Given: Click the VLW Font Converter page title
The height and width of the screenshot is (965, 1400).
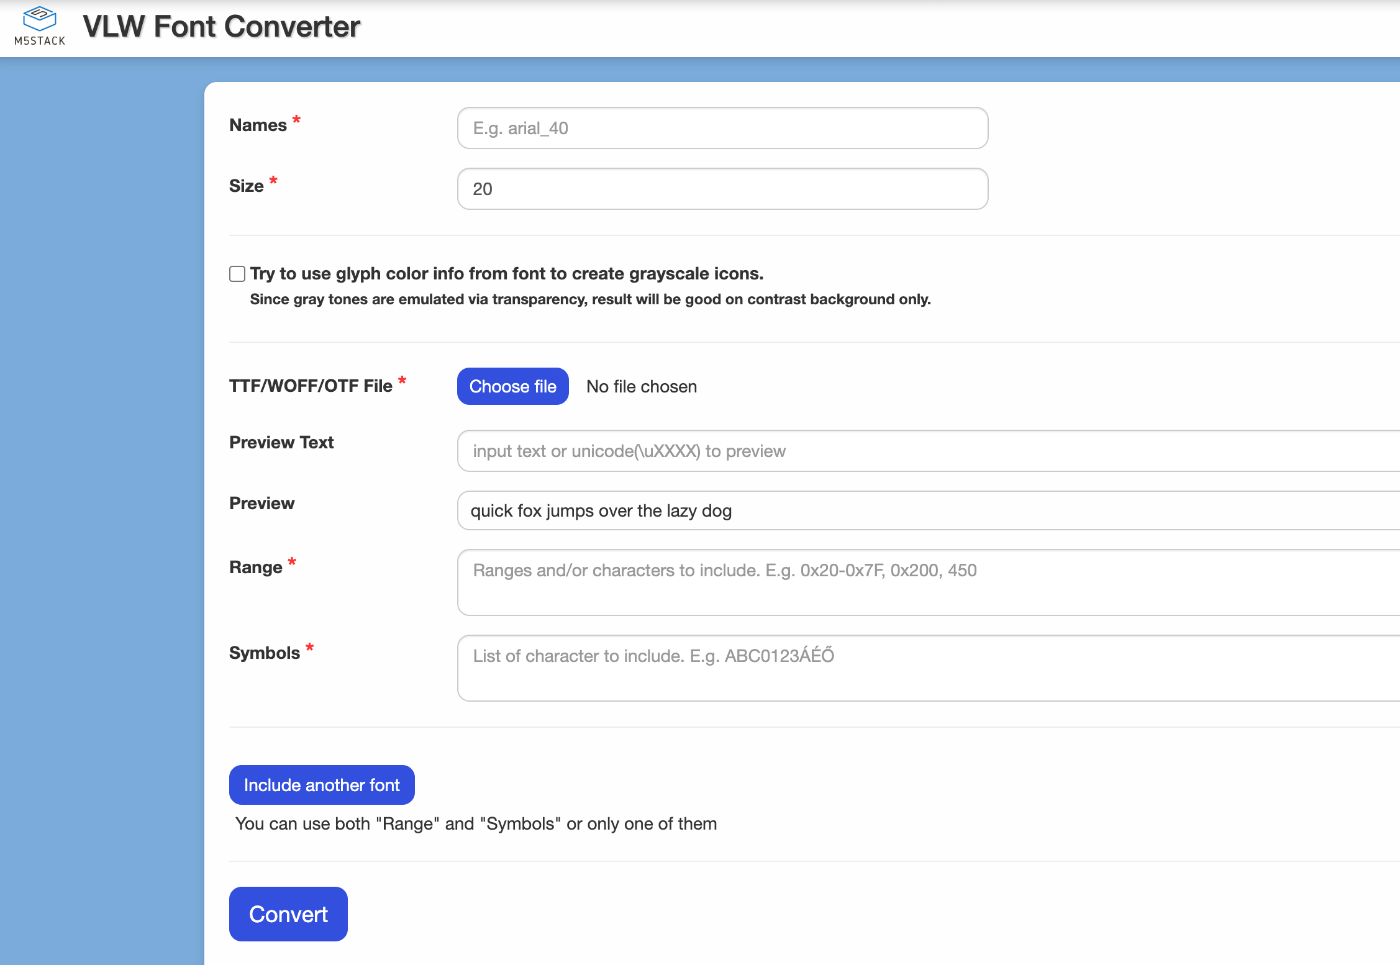Looking at the screenshot, I should pos(221,27).
